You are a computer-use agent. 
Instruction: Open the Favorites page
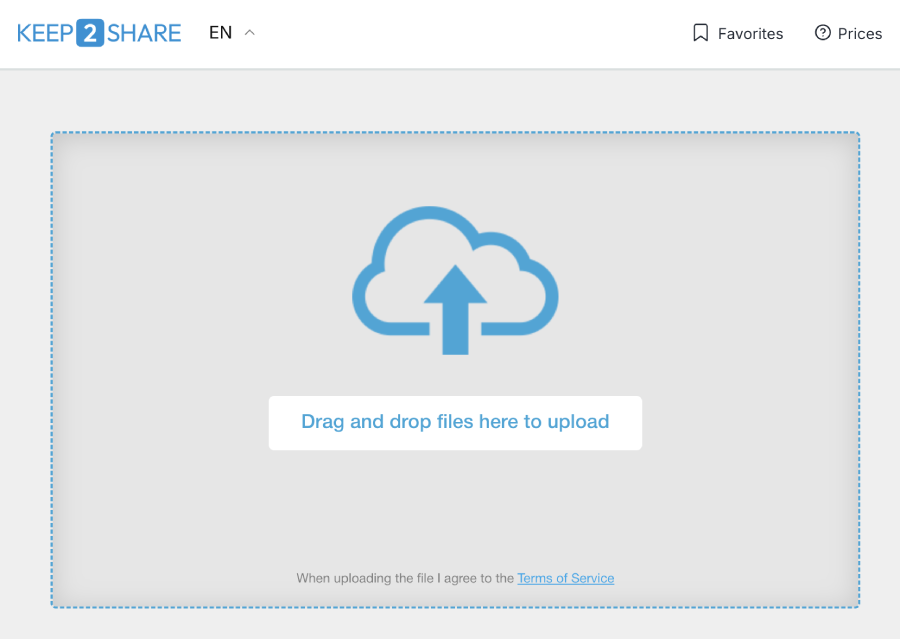click(x=750, y=34)
